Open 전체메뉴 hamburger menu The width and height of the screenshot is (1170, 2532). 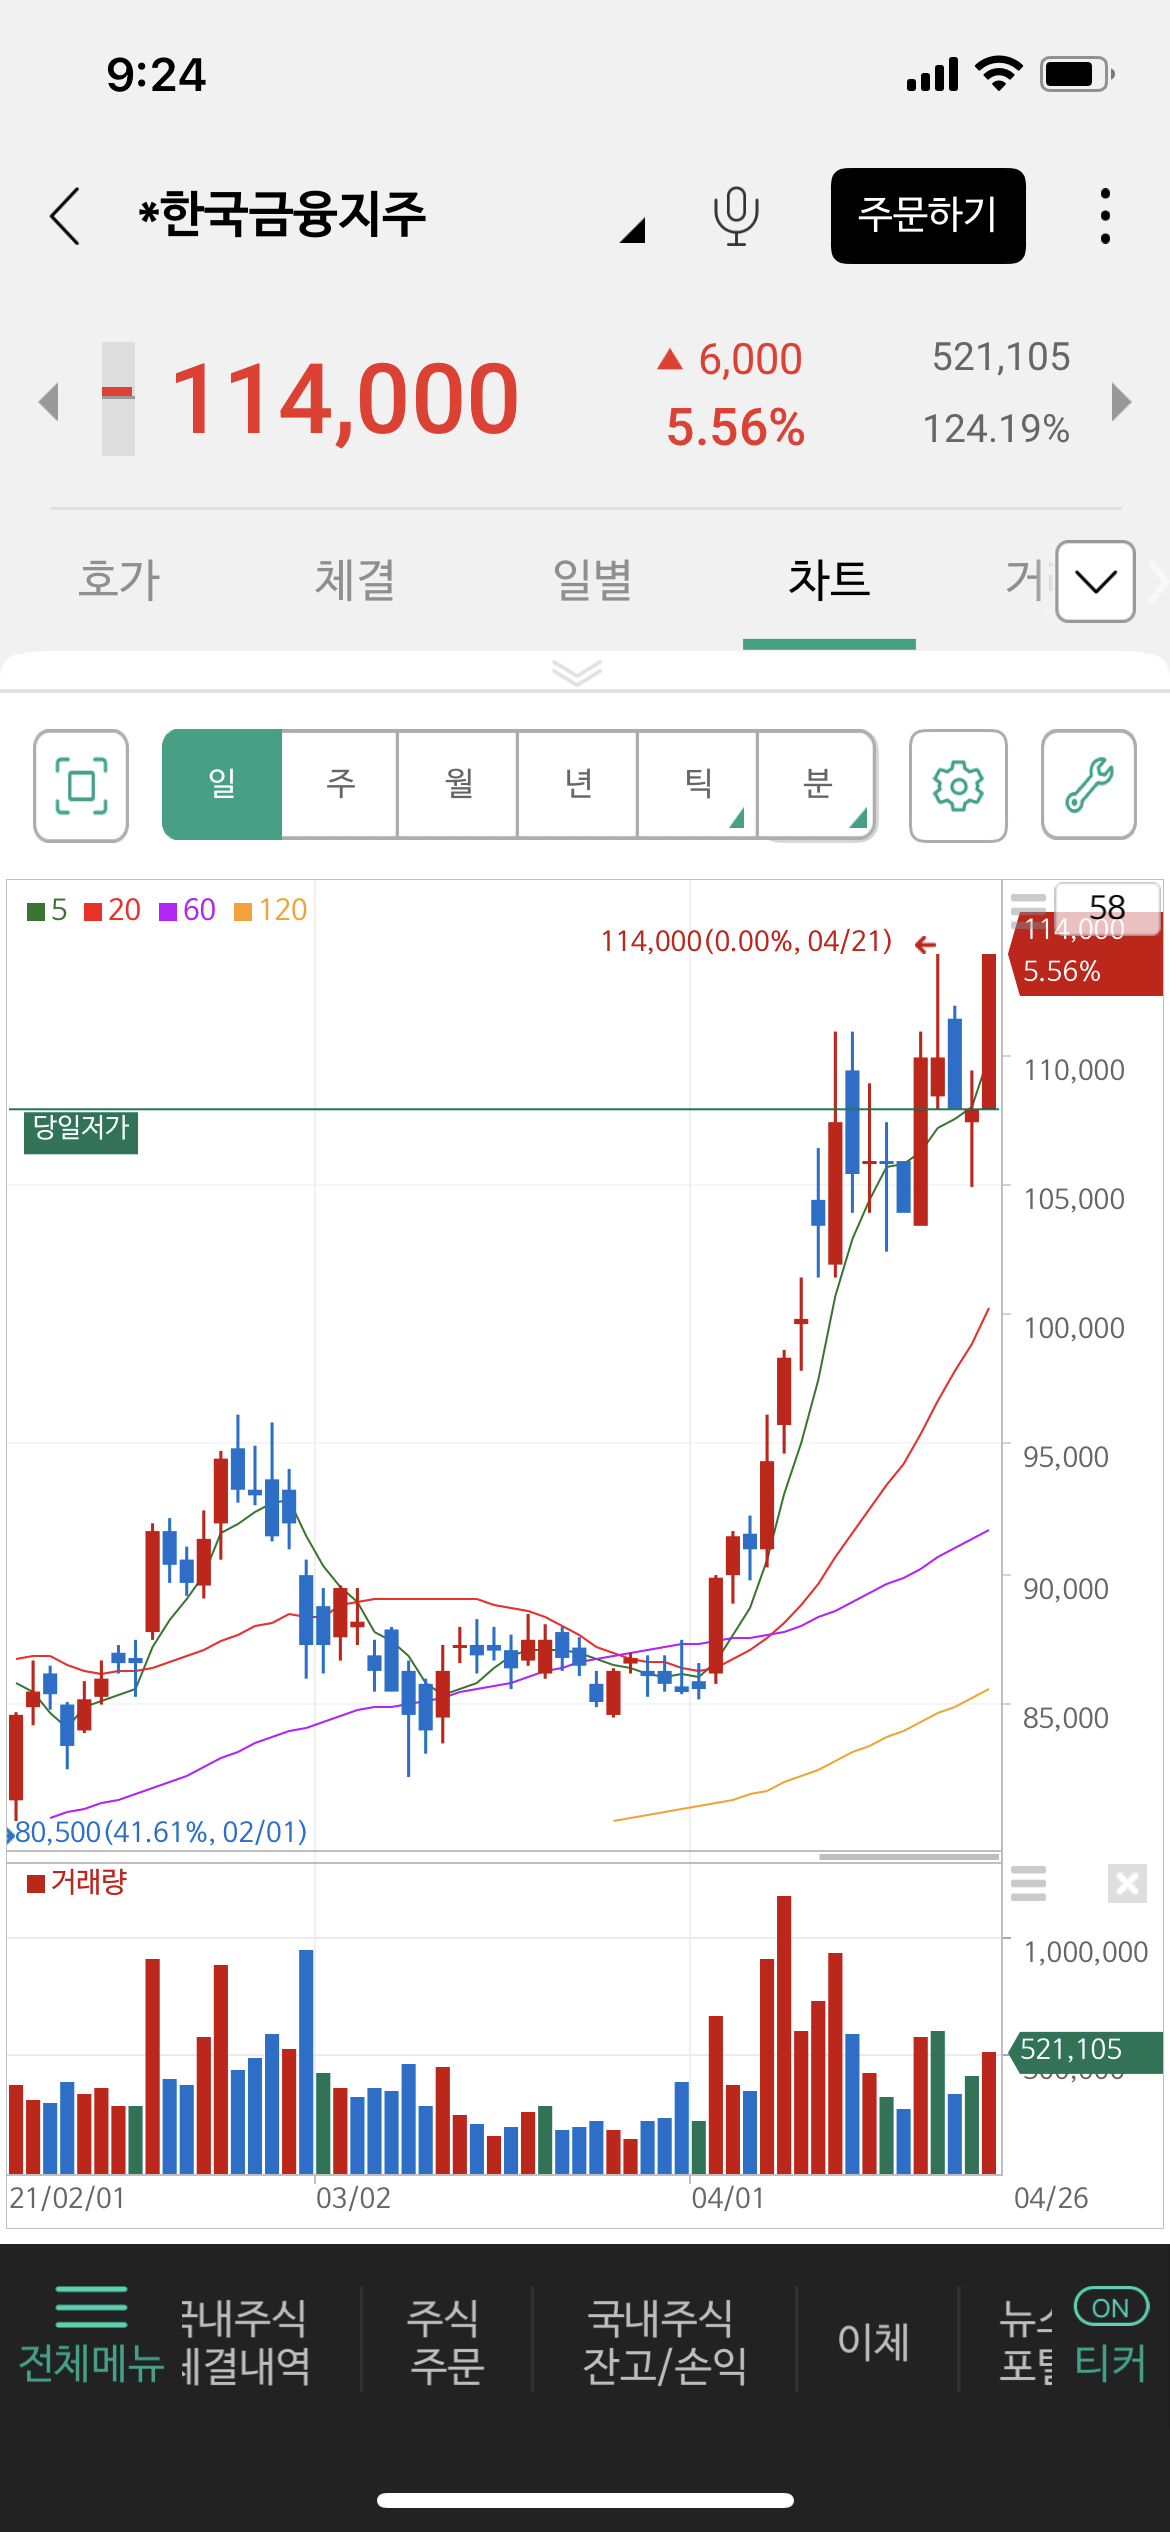click(91, 2336)
